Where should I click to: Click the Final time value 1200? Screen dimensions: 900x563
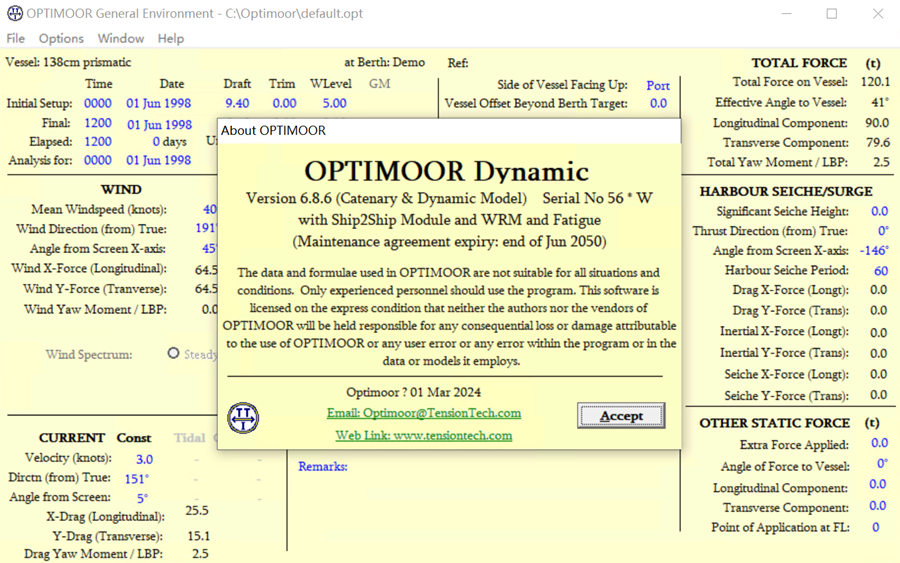point(98,123)
